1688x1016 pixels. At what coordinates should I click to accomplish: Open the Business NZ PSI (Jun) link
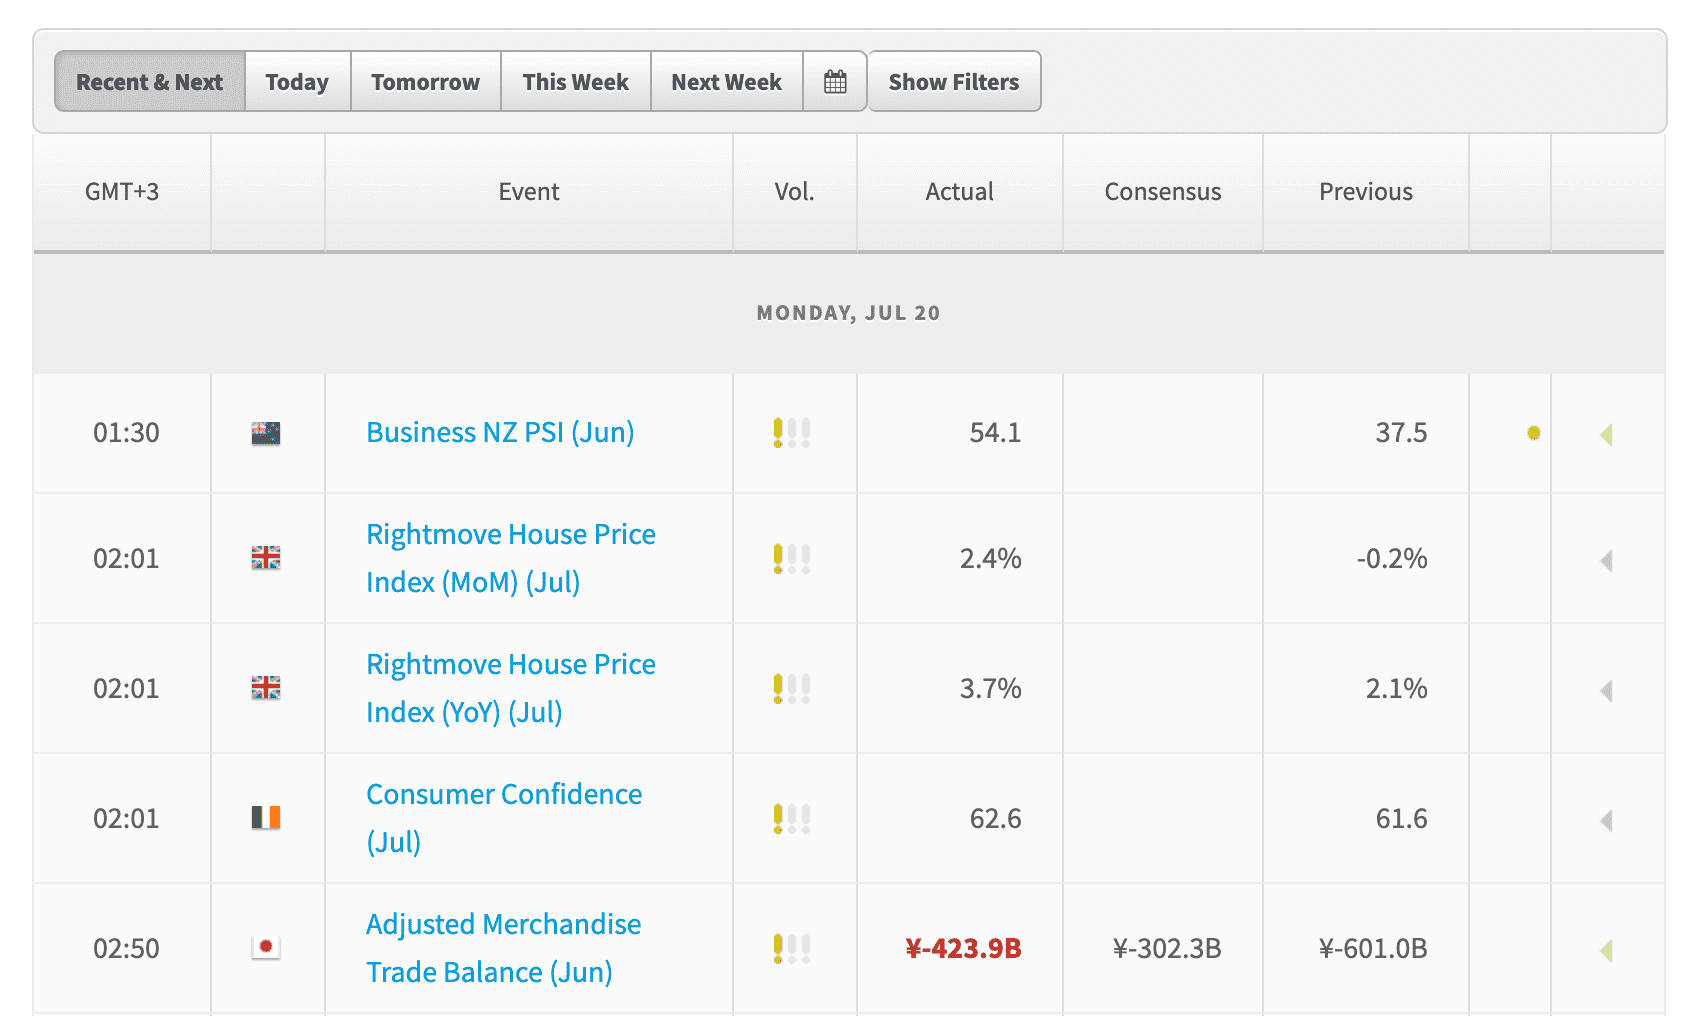(500, 432)
